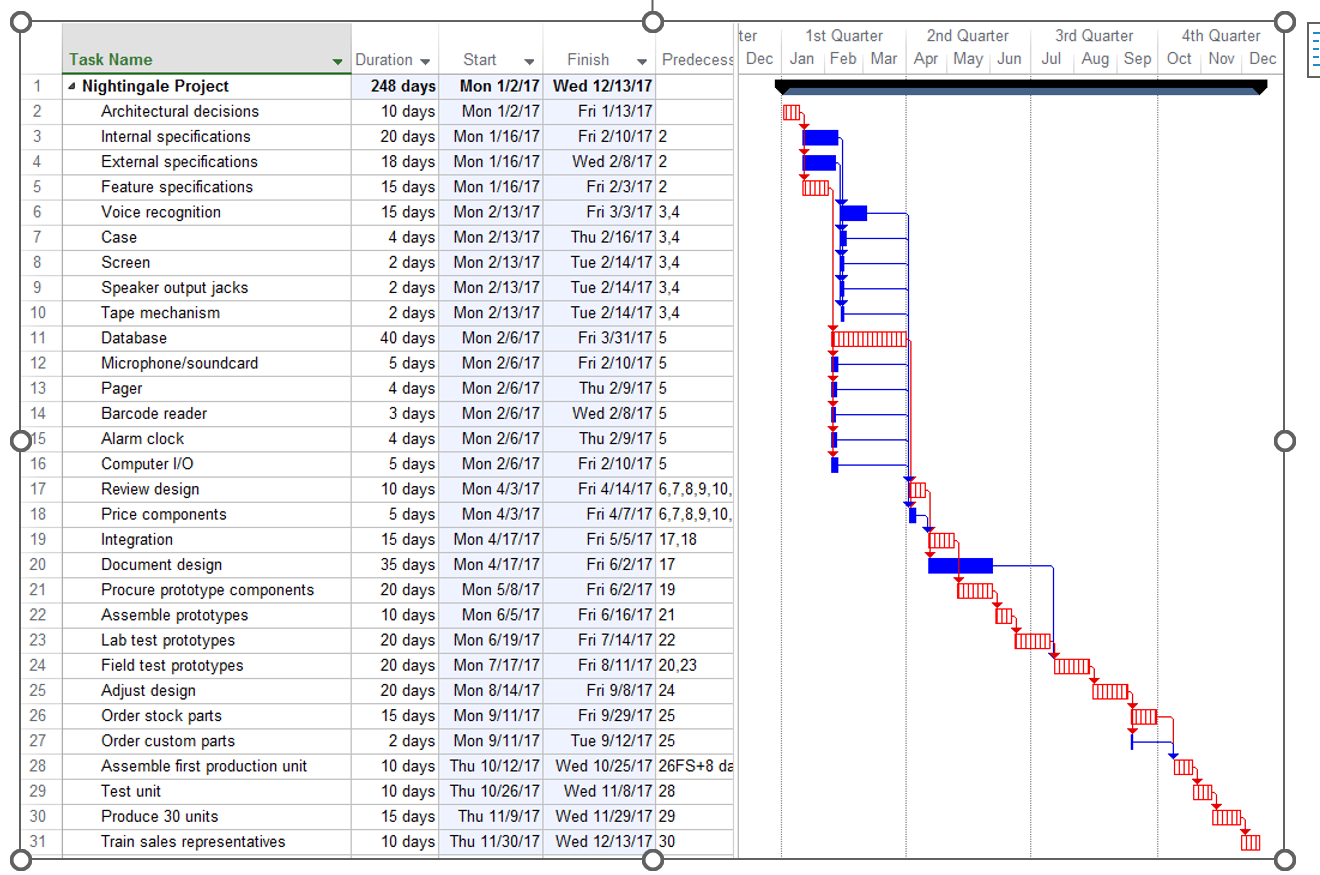Open the Task Name column filter dropdown
The width and height of the screenshot is (1320, 875).
click(337, 62)
